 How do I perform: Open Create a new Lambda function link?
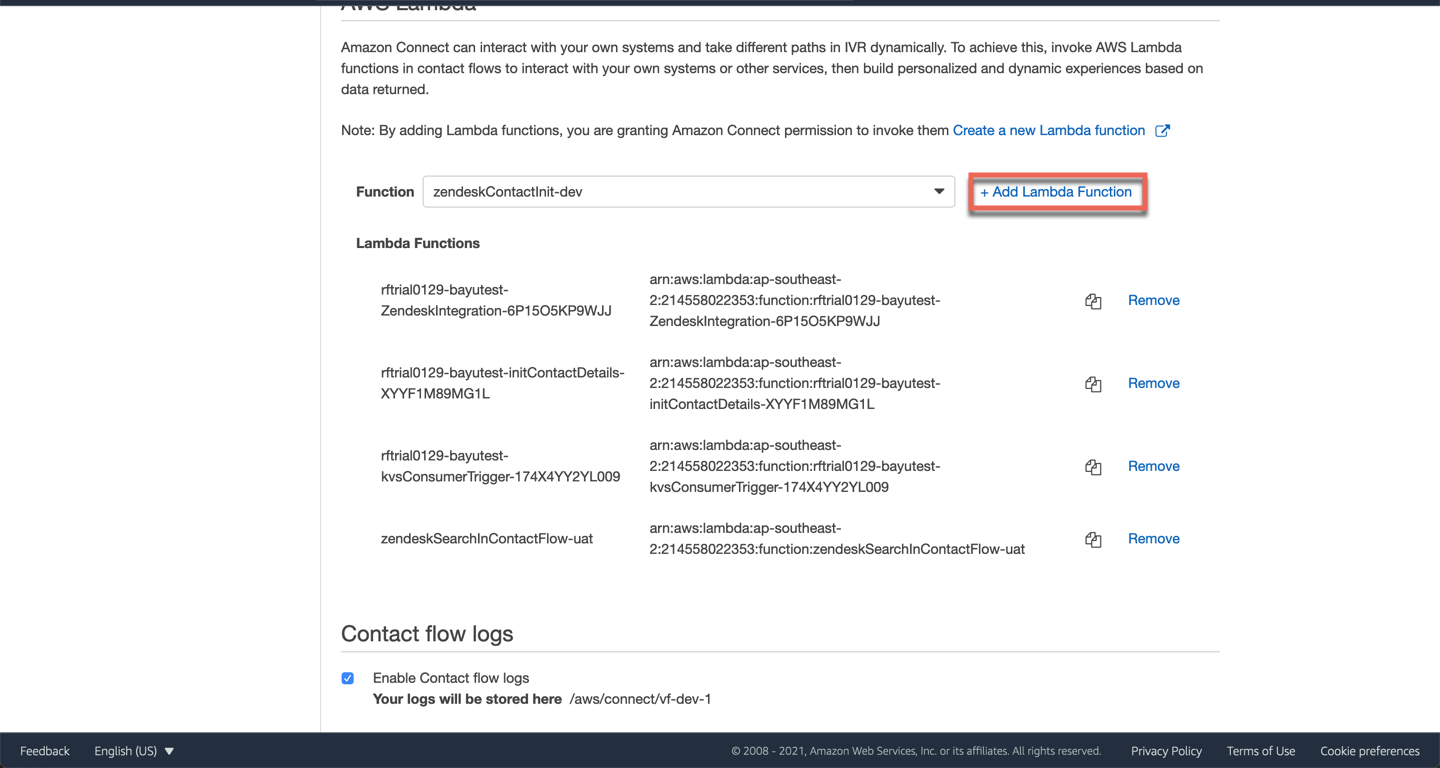point(1048,131)
